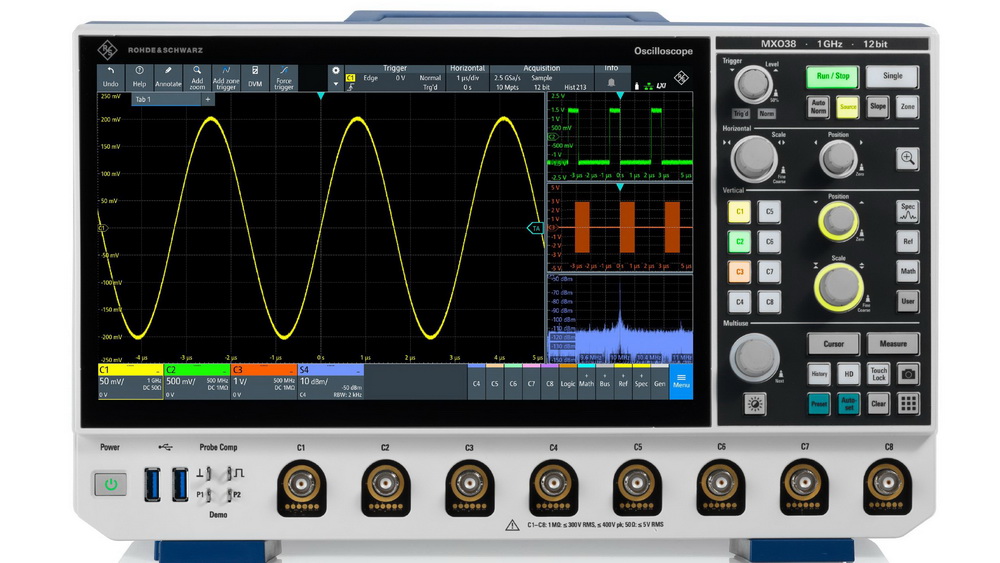Toggle channel C1 with yellow button
Viewport: 1000px width, 563px height.
(x=740, y=212)
